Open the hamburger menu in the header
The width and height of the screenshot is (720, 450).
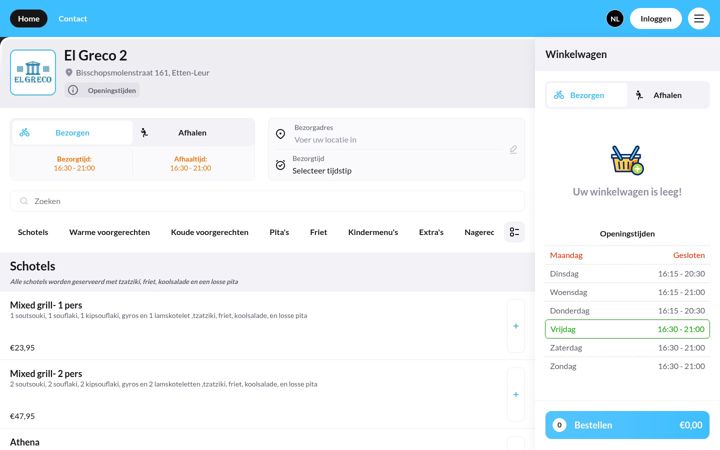coord(698,19)
